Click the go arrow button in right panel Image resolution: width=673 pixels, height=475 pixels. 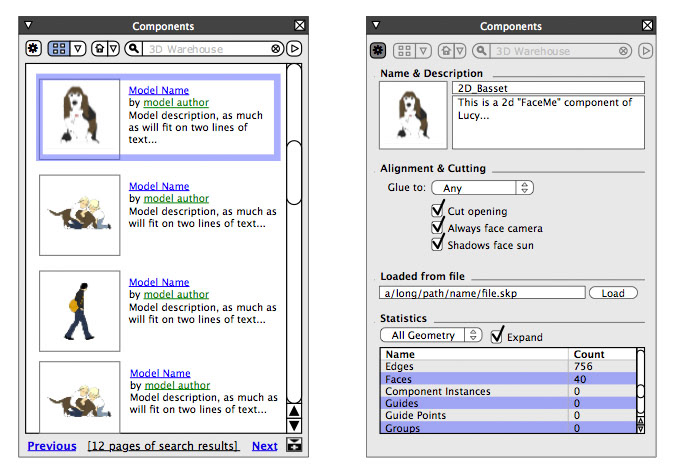pos(646,51)
